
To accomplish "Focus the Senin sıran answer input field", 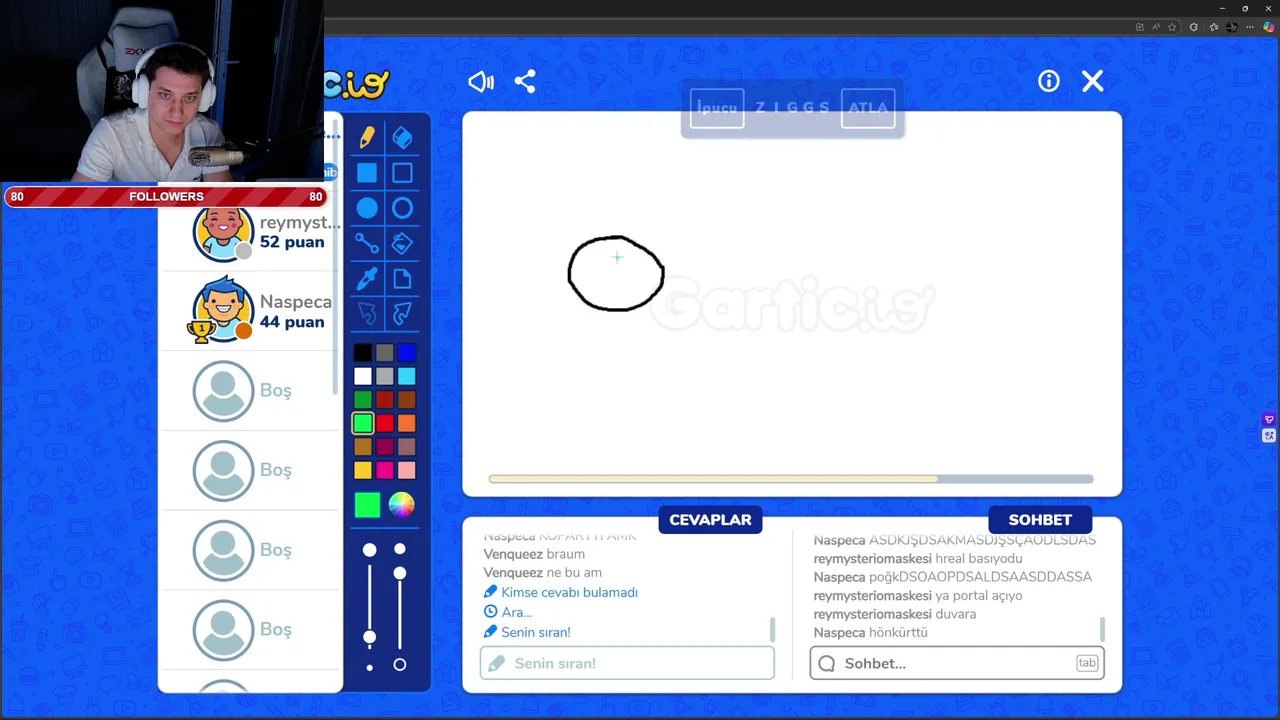I will click(627, 663).
